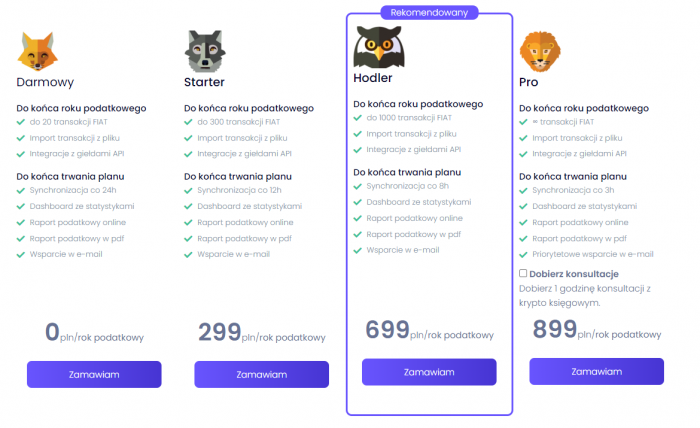Click the checkmark beside 'do 20 transakcji FIAT'
Image resolution: width=700 pixels, height=428 pixels.
tap(20, 122)
